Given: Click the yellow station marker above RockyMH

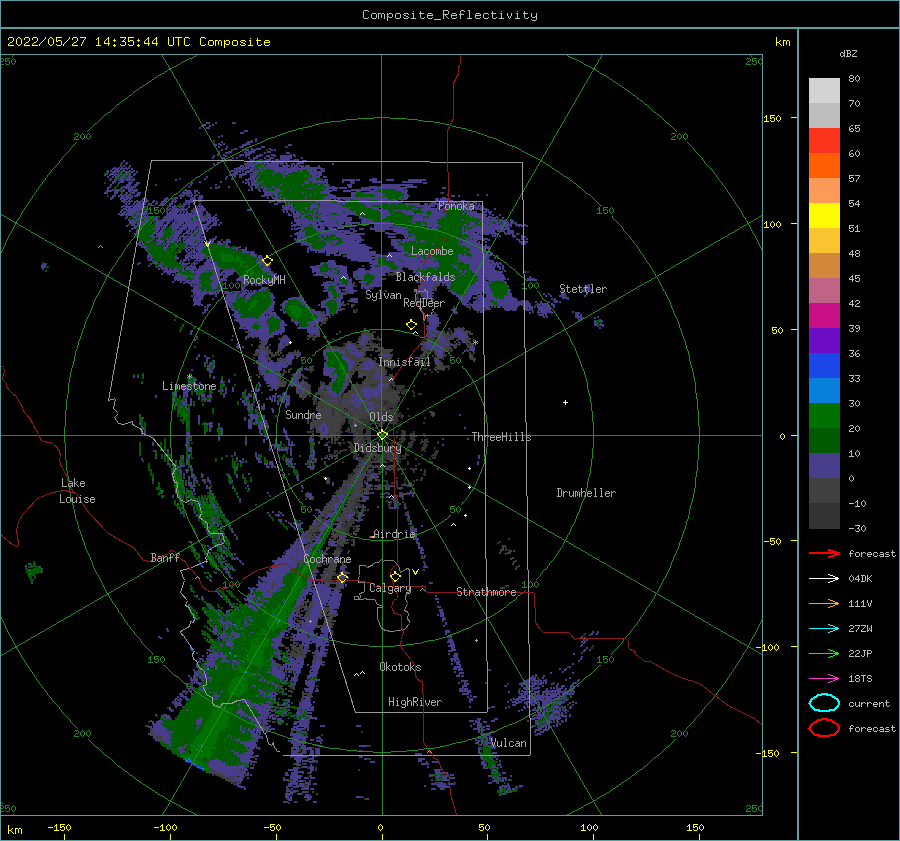Looking at the screenshot, I should click(267, 261).
